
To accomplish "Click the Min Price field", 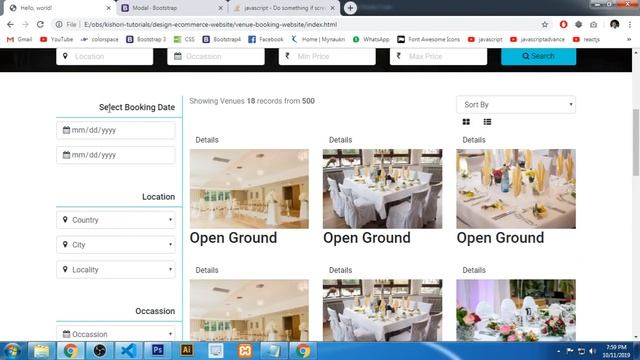I will pos(327,56).
